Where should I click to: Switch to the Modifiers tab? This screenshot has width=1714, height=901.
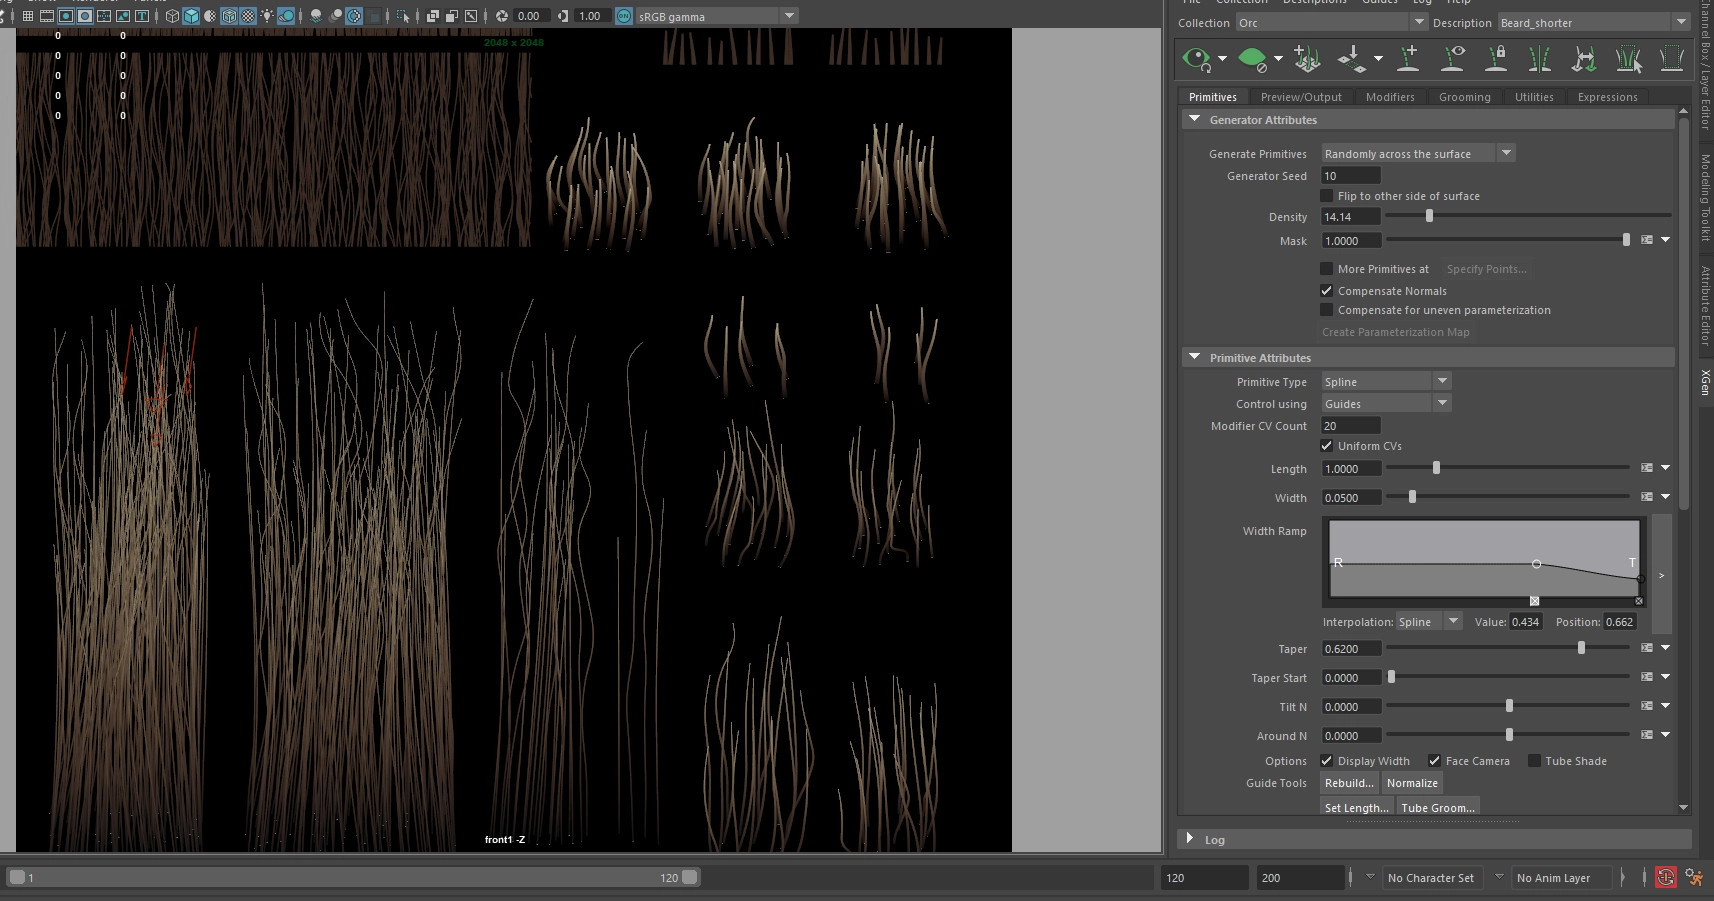pyautogui.click(x=1390, y=97)
